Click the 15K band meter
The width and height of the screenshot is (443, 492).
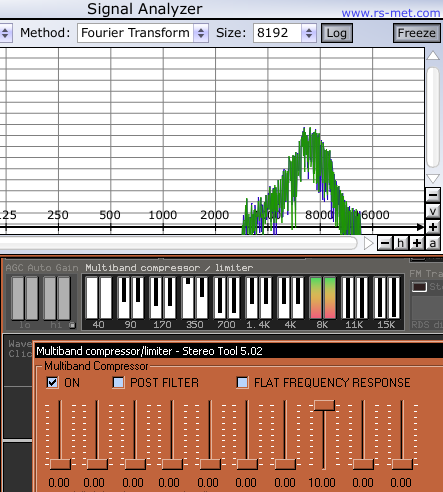click(387, 298)
